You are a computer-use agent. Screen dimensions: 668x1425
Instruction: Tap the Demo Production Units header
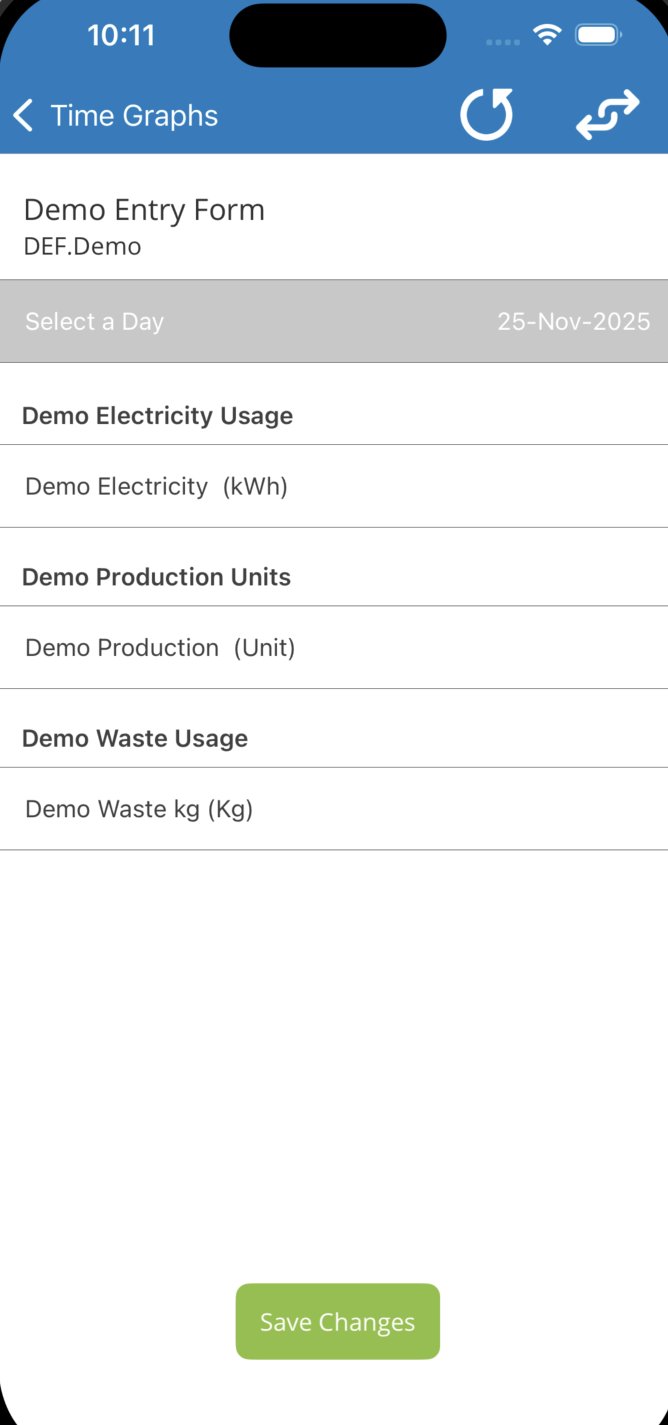[x=156, y=577]
